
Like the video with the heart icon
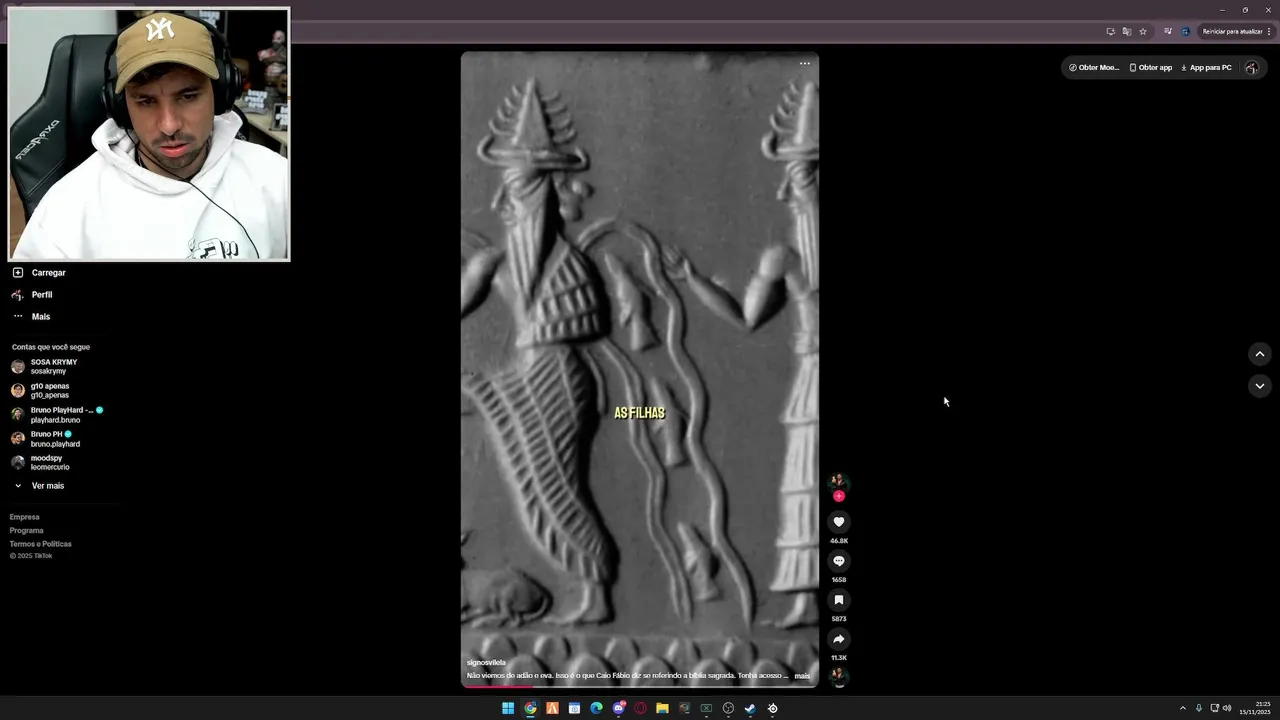pyautogui.click(x=838, y=522)
